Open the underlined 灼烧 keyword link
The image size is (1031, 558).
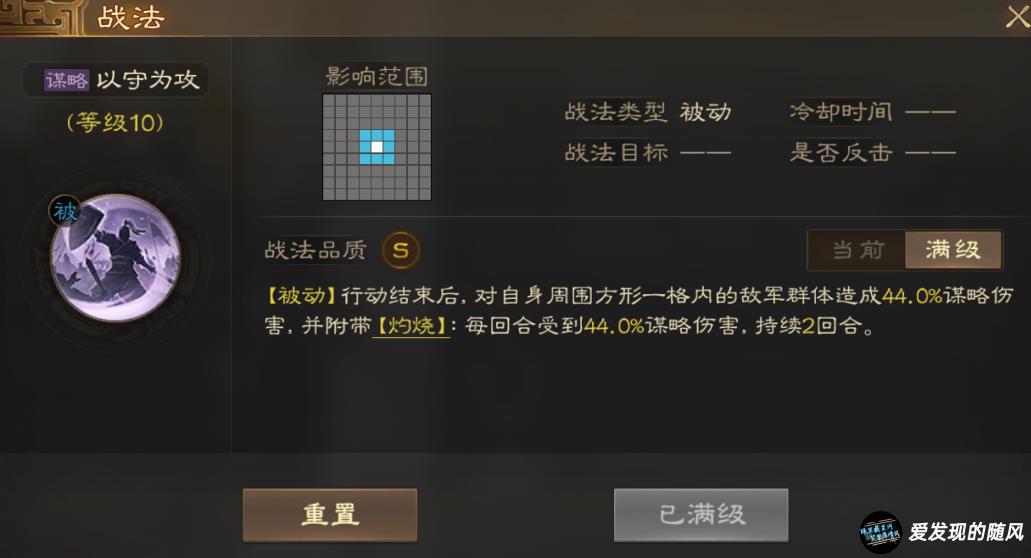pyautogui.click(x=411, y=325)
